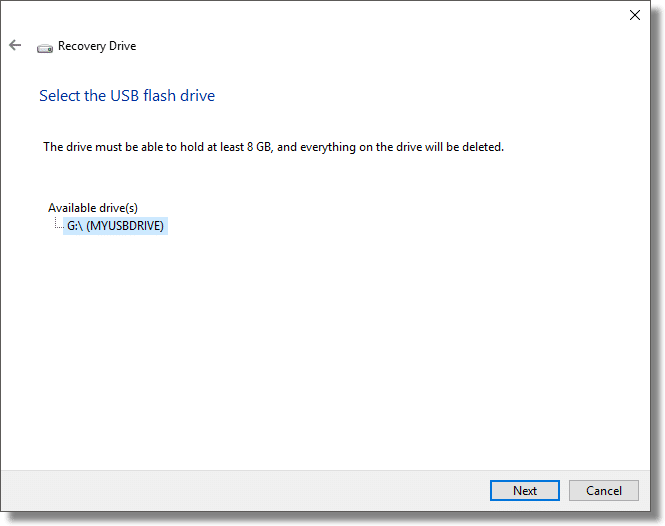Click the Next button
This screenshot has height=526, width=665.
[525, 490]
